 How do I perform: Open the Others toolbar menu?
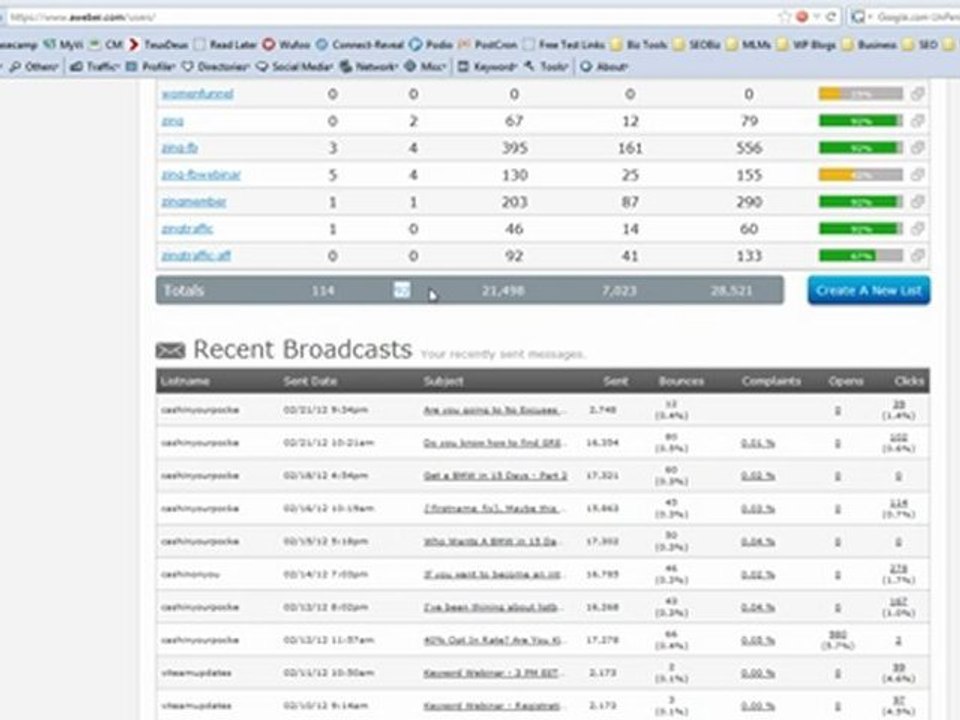coord(34,66)
